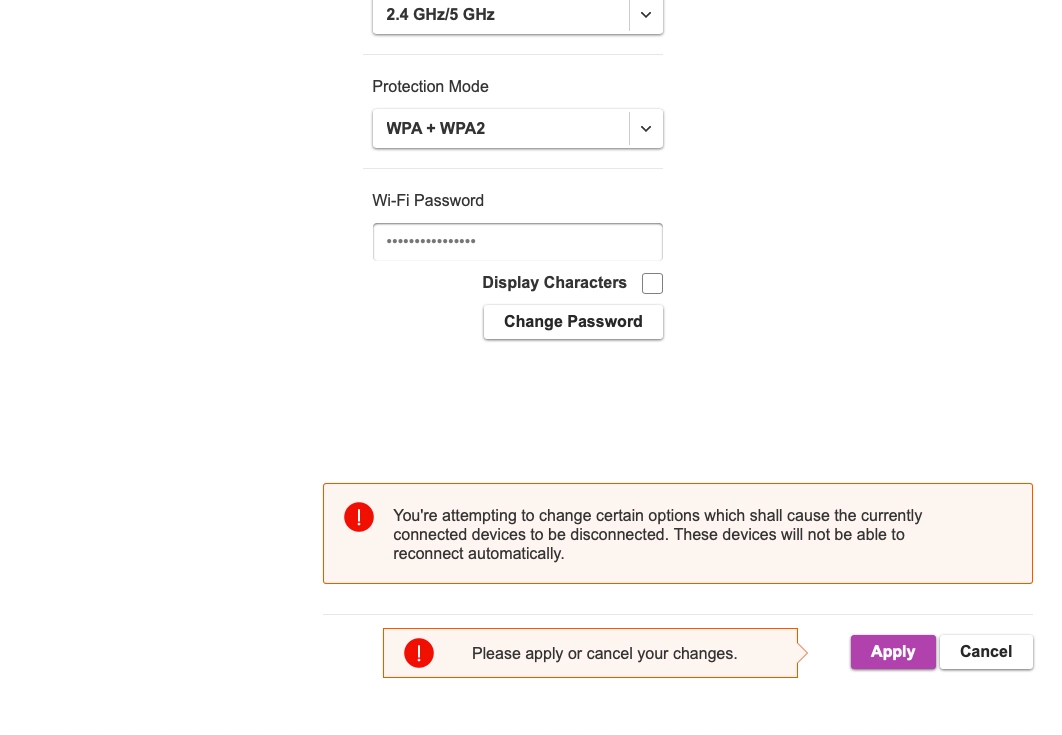The height and width of the screenshot is (735, 1062).
Task: Click the "Display Characters" text label
Action: point(554,283)
